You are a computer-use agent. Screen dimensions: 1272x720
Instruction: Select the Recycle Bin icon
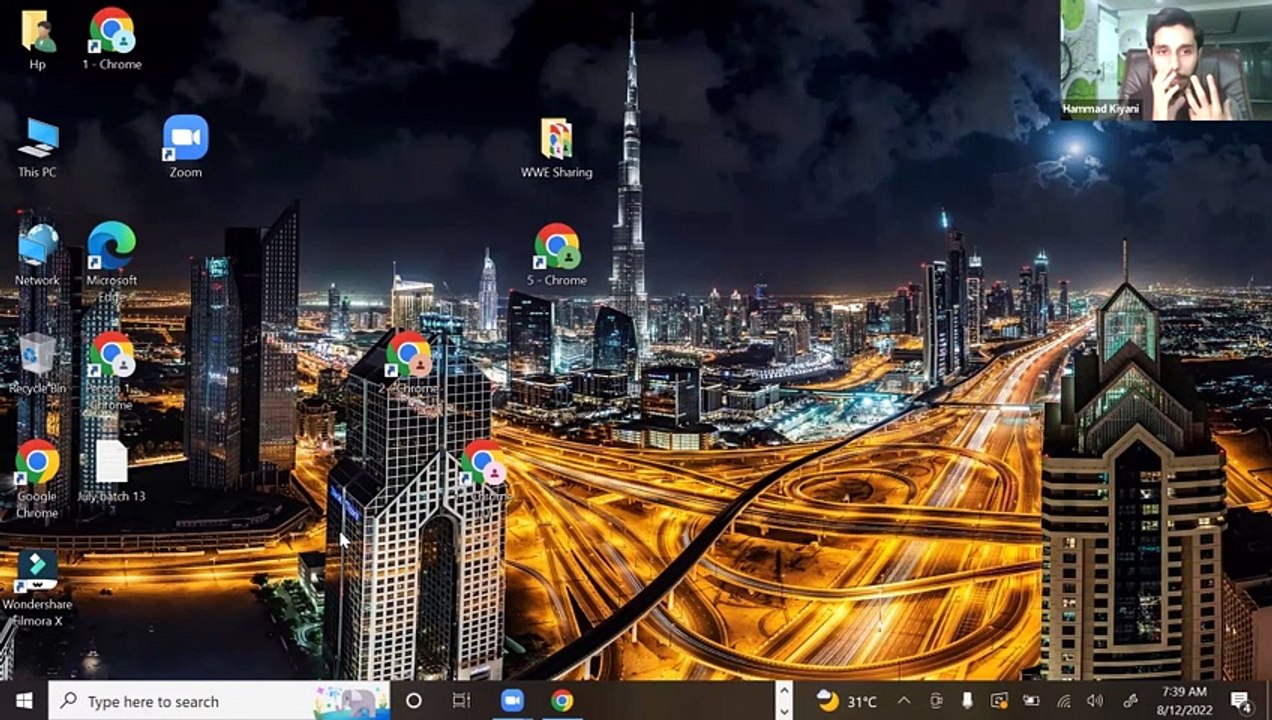(37, 363)
